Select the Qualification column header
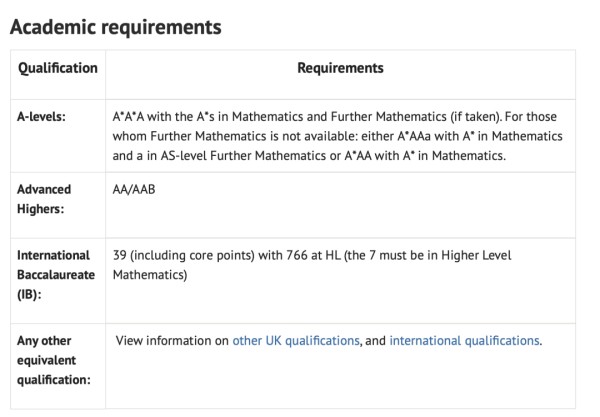This screenshot has height=417, width=600. [58, 68]
